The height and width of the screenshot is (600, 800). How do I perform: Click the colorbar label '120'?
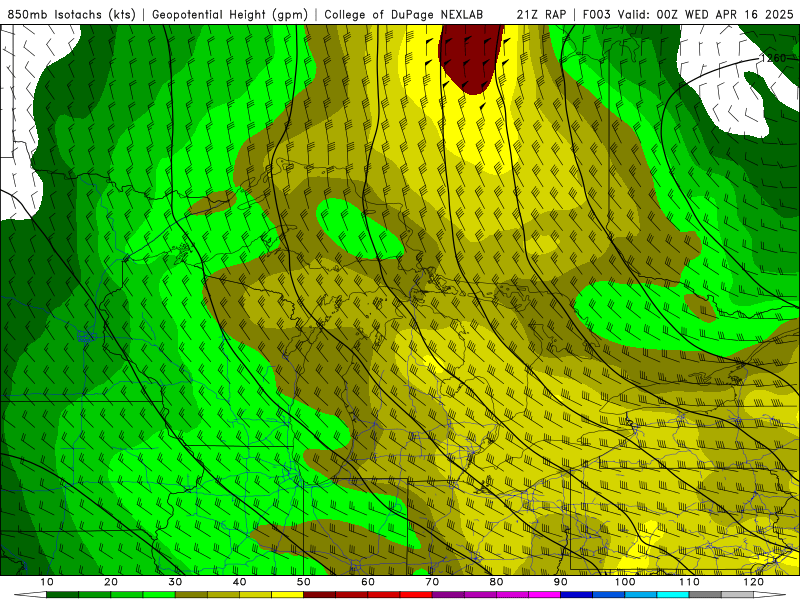coord(754,582)
